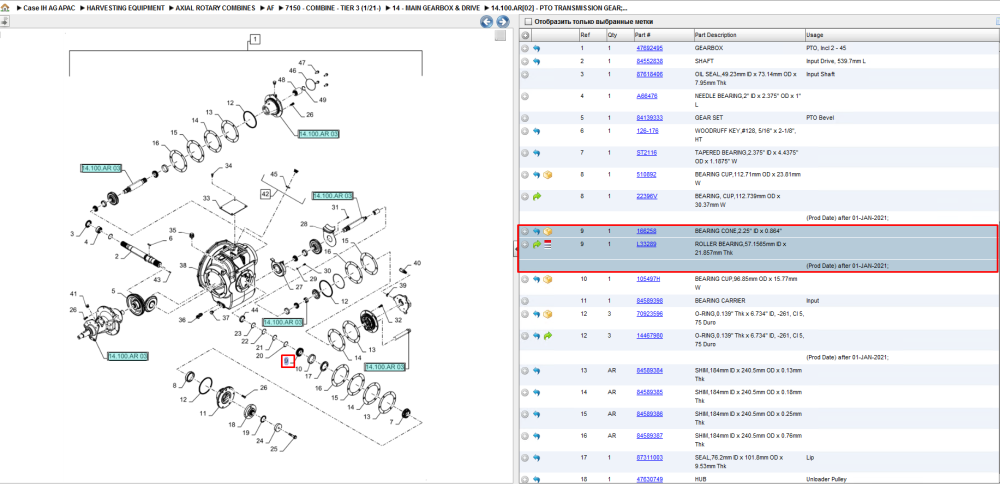Open 'AF' breadcrumb item
1000x484 pixels.
pos(270,8)
